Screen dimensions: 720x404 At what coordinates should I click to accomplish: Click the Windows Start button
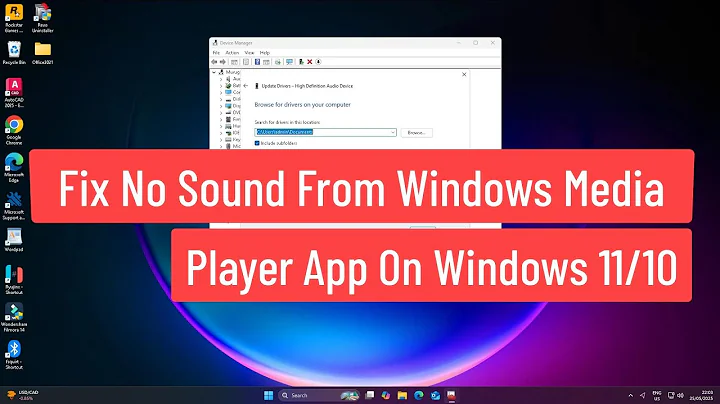pyautogui.click(x=269, y=395)
